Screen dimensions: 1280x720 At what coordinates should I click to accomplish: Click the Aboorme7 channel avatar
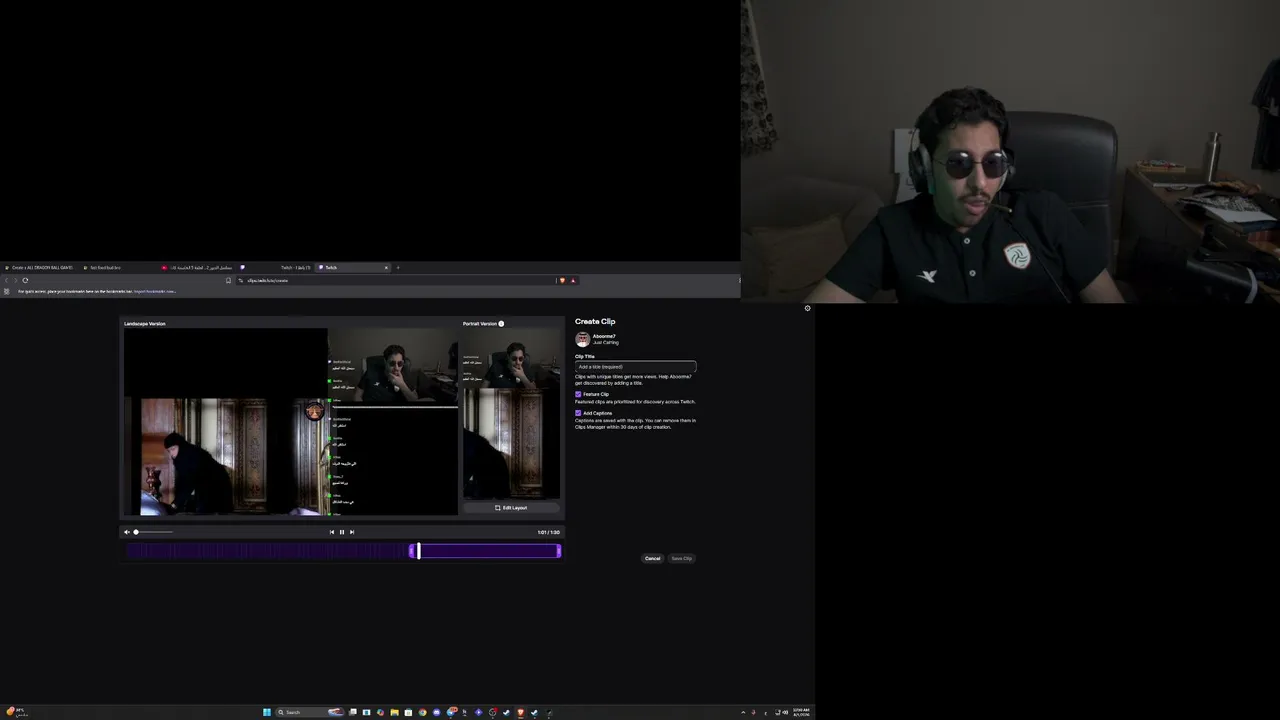pos(582,339)
